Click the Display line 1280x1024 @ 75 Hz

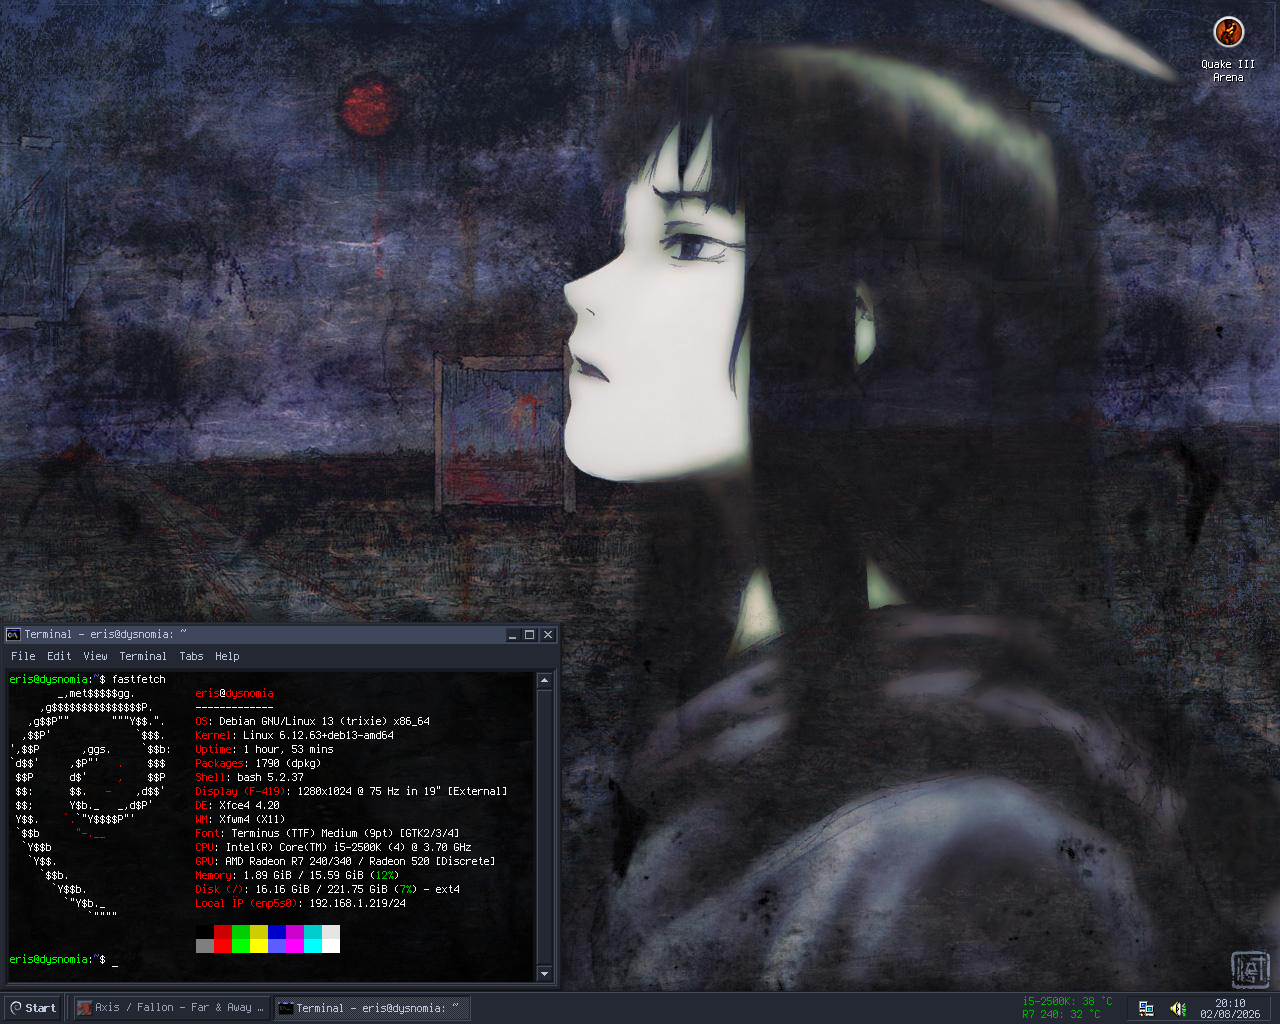(x=351, y=792)
